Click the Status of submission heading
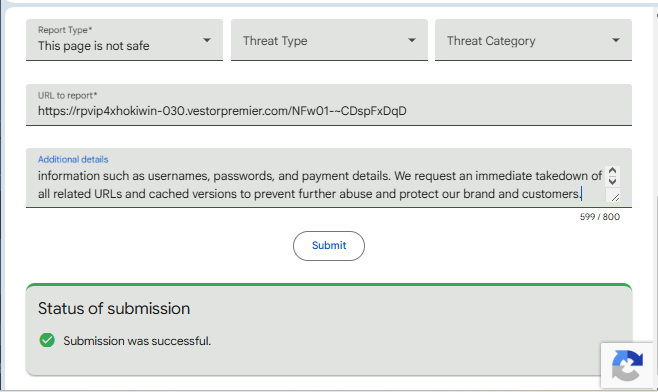658x392 pixels. click(114, 308)
